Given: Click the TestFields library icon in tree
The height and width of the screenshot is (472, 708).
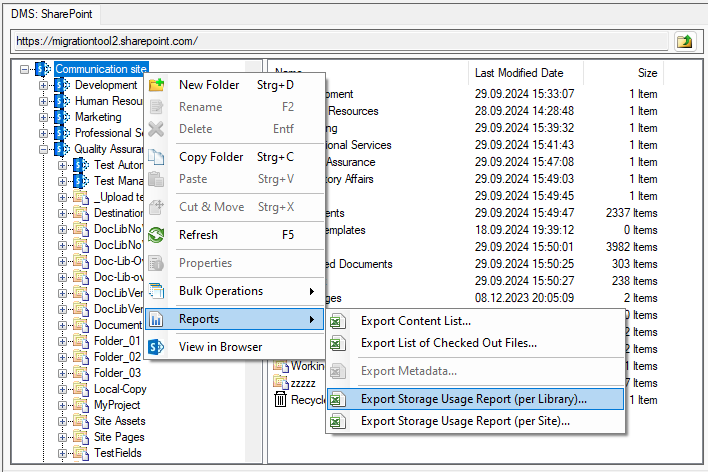Looking at the screenshot, I should tap(81, 453).
